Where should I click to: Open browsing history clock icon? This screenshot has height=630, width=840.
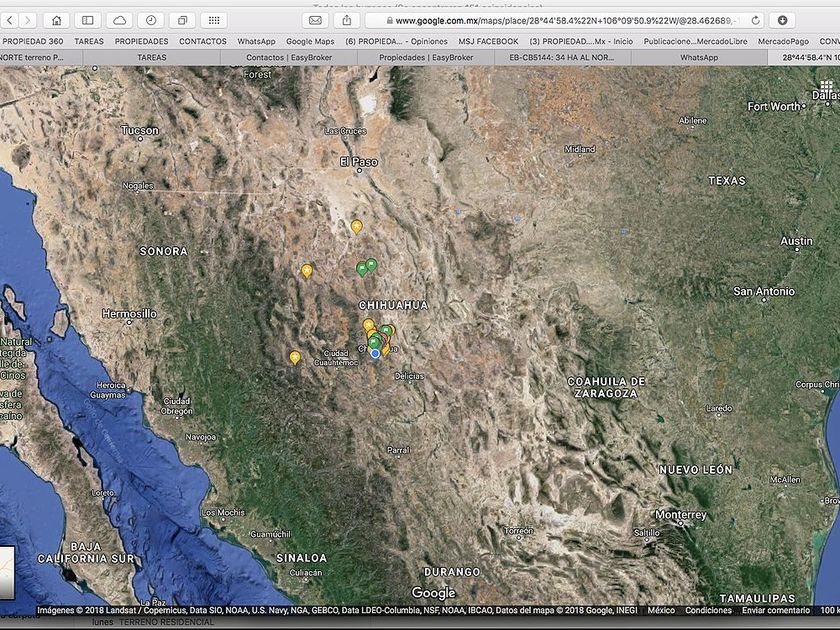point(151,20)
